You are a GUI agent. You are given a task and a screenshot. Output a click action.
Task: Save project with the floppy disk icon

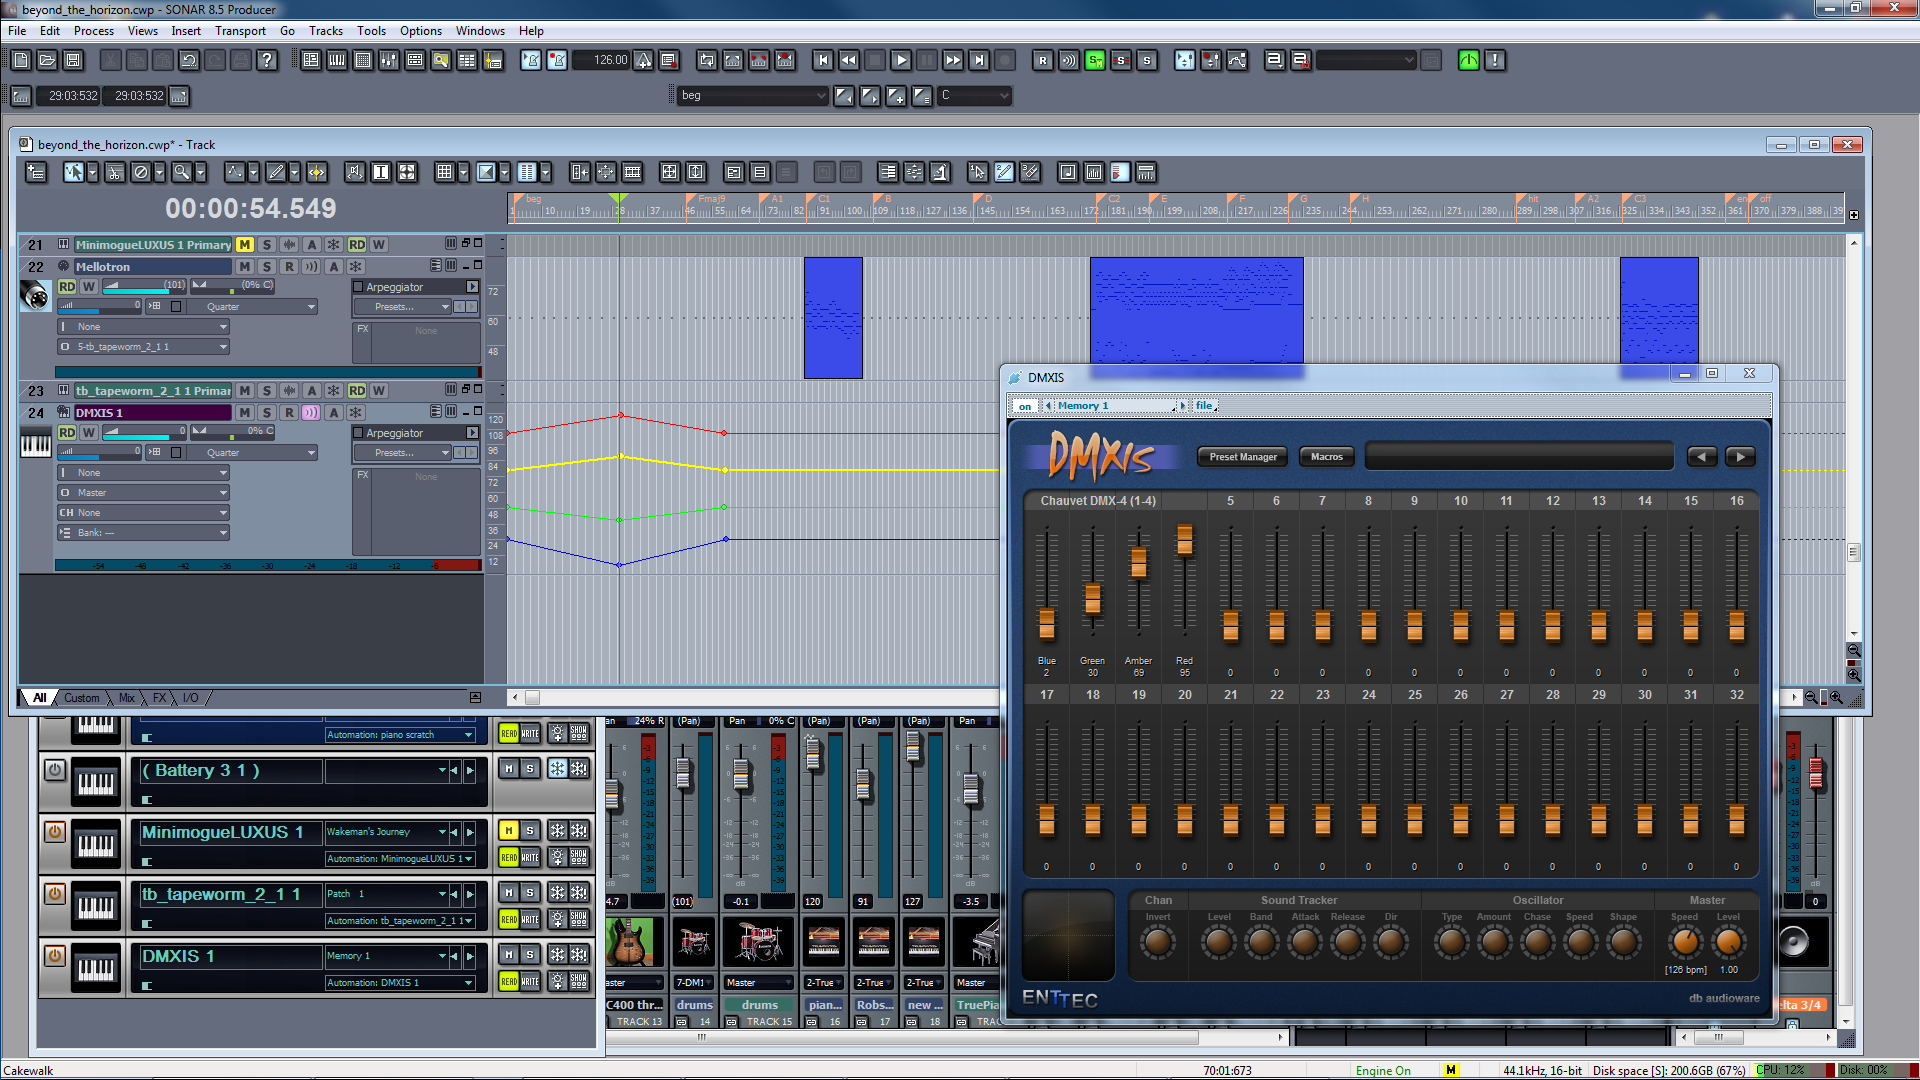point(73,60)
